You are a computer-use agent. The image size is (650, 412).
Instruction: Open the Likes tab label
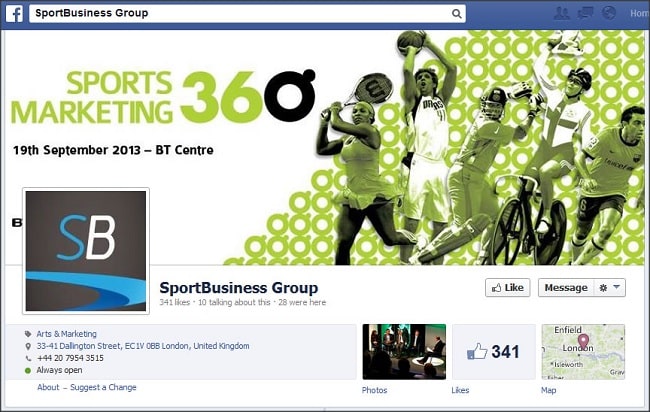(x=460, y=390)
